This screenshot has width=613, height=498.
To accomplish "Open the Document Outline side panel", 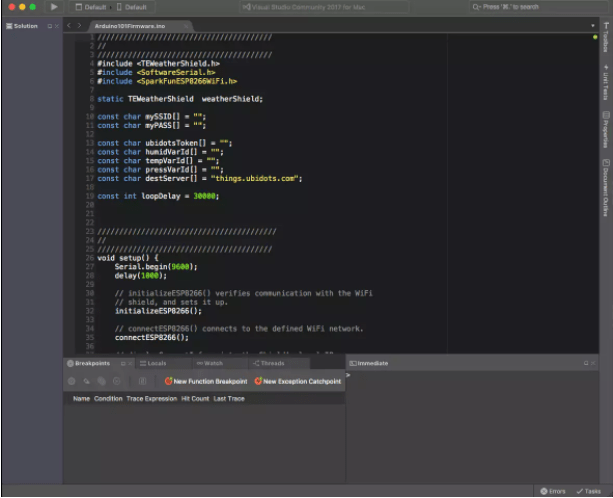I will (605, 186).
